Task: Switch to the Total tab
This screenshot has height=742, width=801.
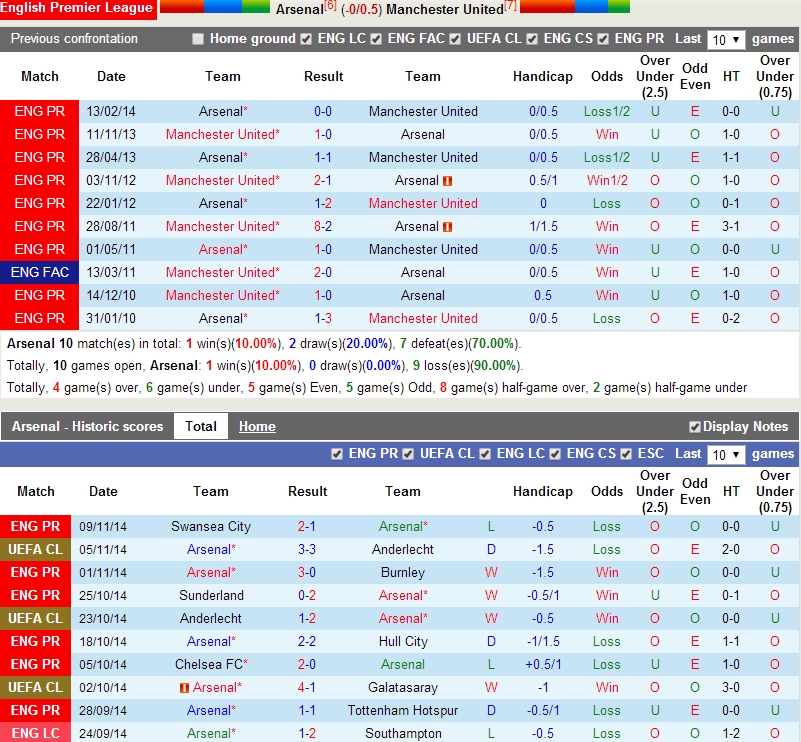Action: 201,426
